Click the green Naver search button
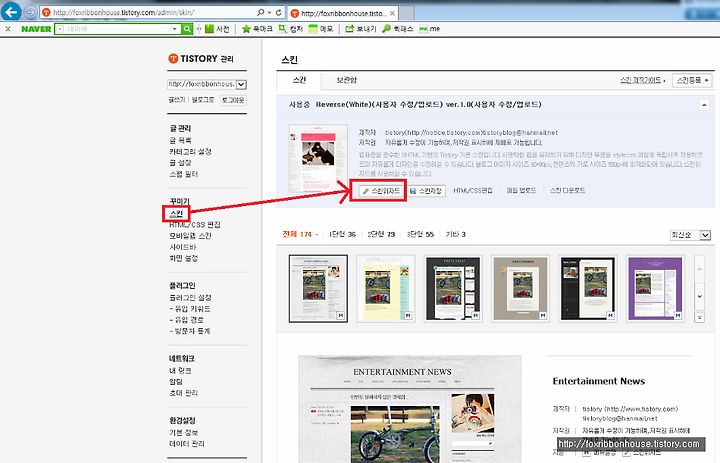The height and width of the screenshot is (463, 720). pyautogui.click(x=187, y=29)
